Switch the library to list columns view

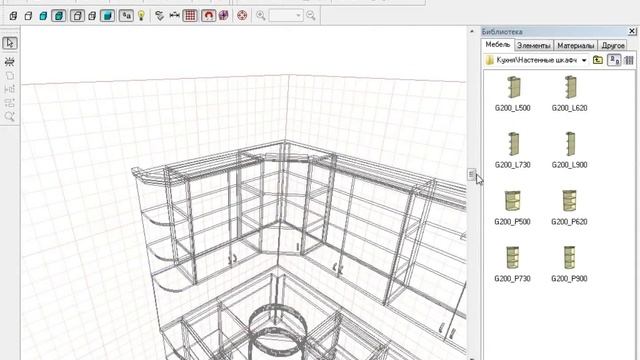629,60
